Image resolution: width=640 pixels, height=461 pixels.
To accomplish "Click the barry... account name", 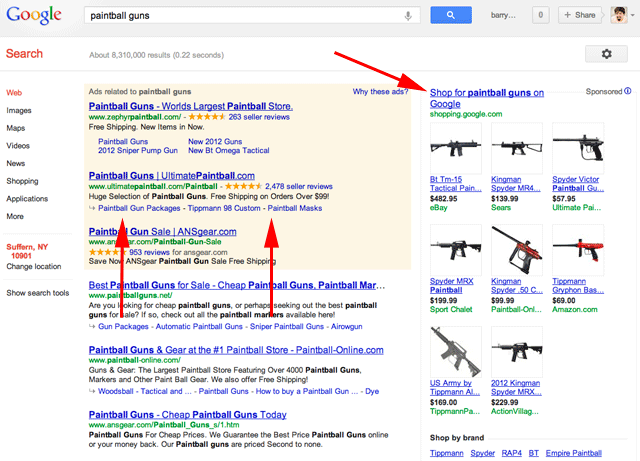I will click(x=503, y=15).
